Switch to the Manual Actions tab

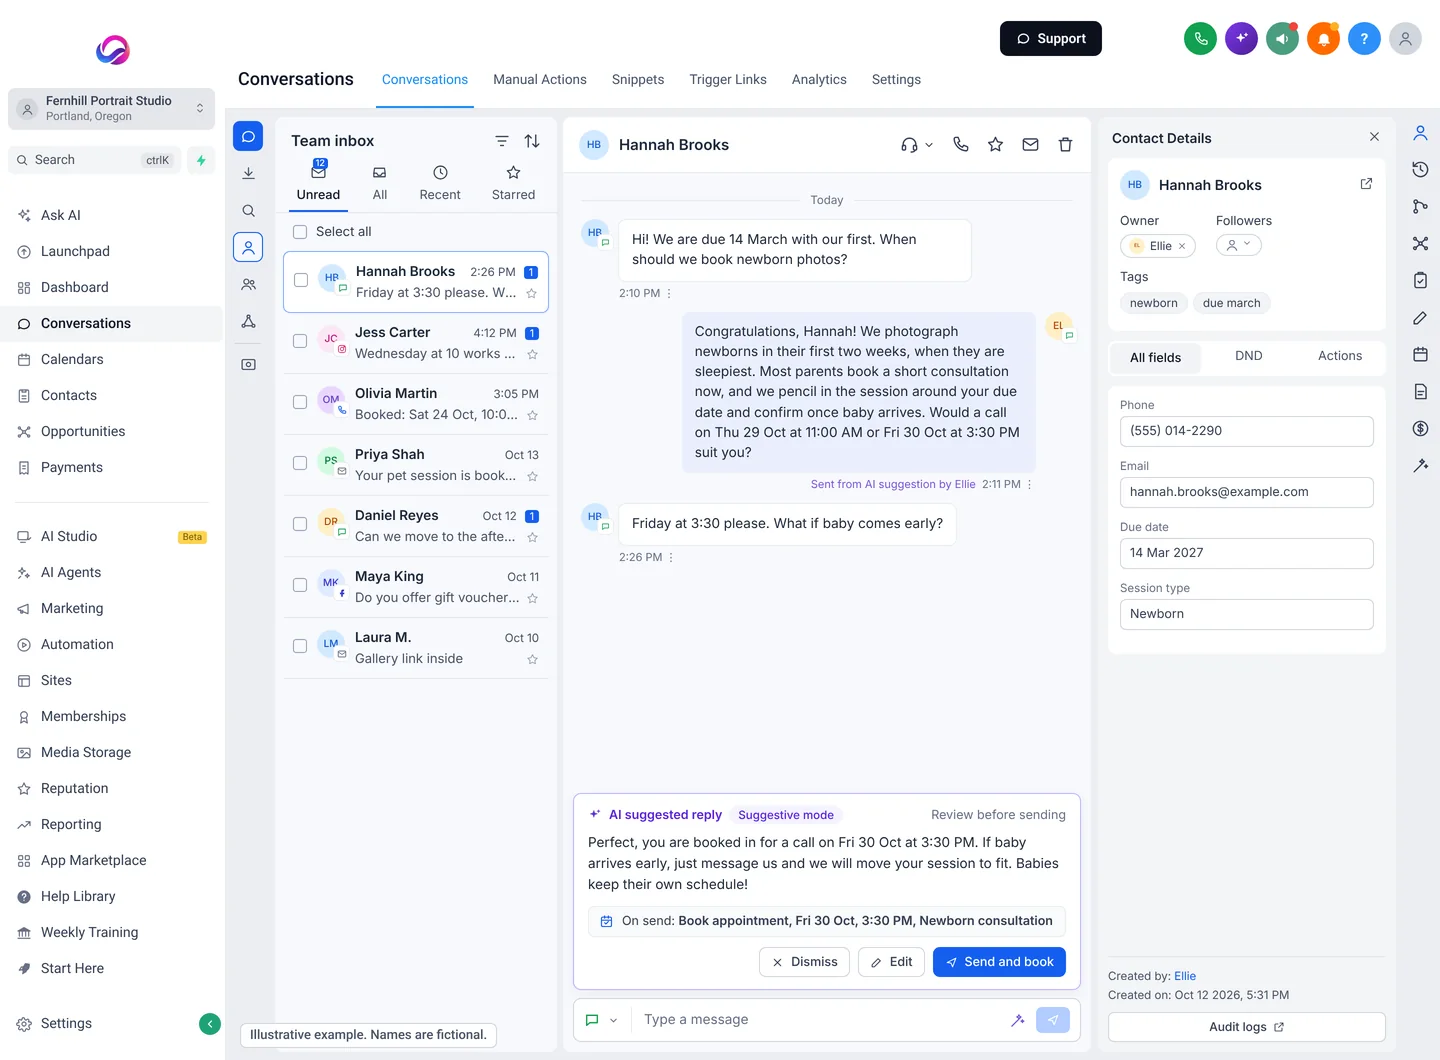click(x=540, y=80)
